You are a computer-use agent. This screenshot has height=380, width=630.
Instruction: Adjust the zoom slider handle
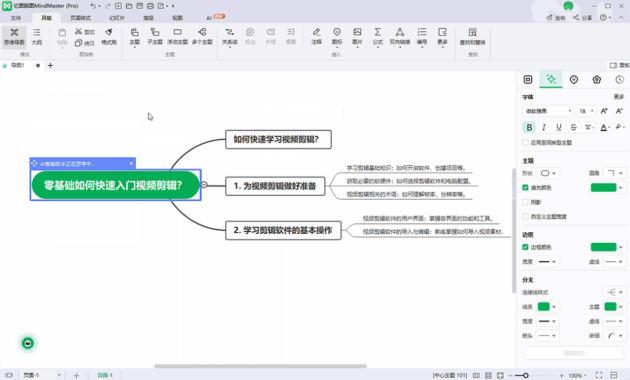(x=525, y=376)
